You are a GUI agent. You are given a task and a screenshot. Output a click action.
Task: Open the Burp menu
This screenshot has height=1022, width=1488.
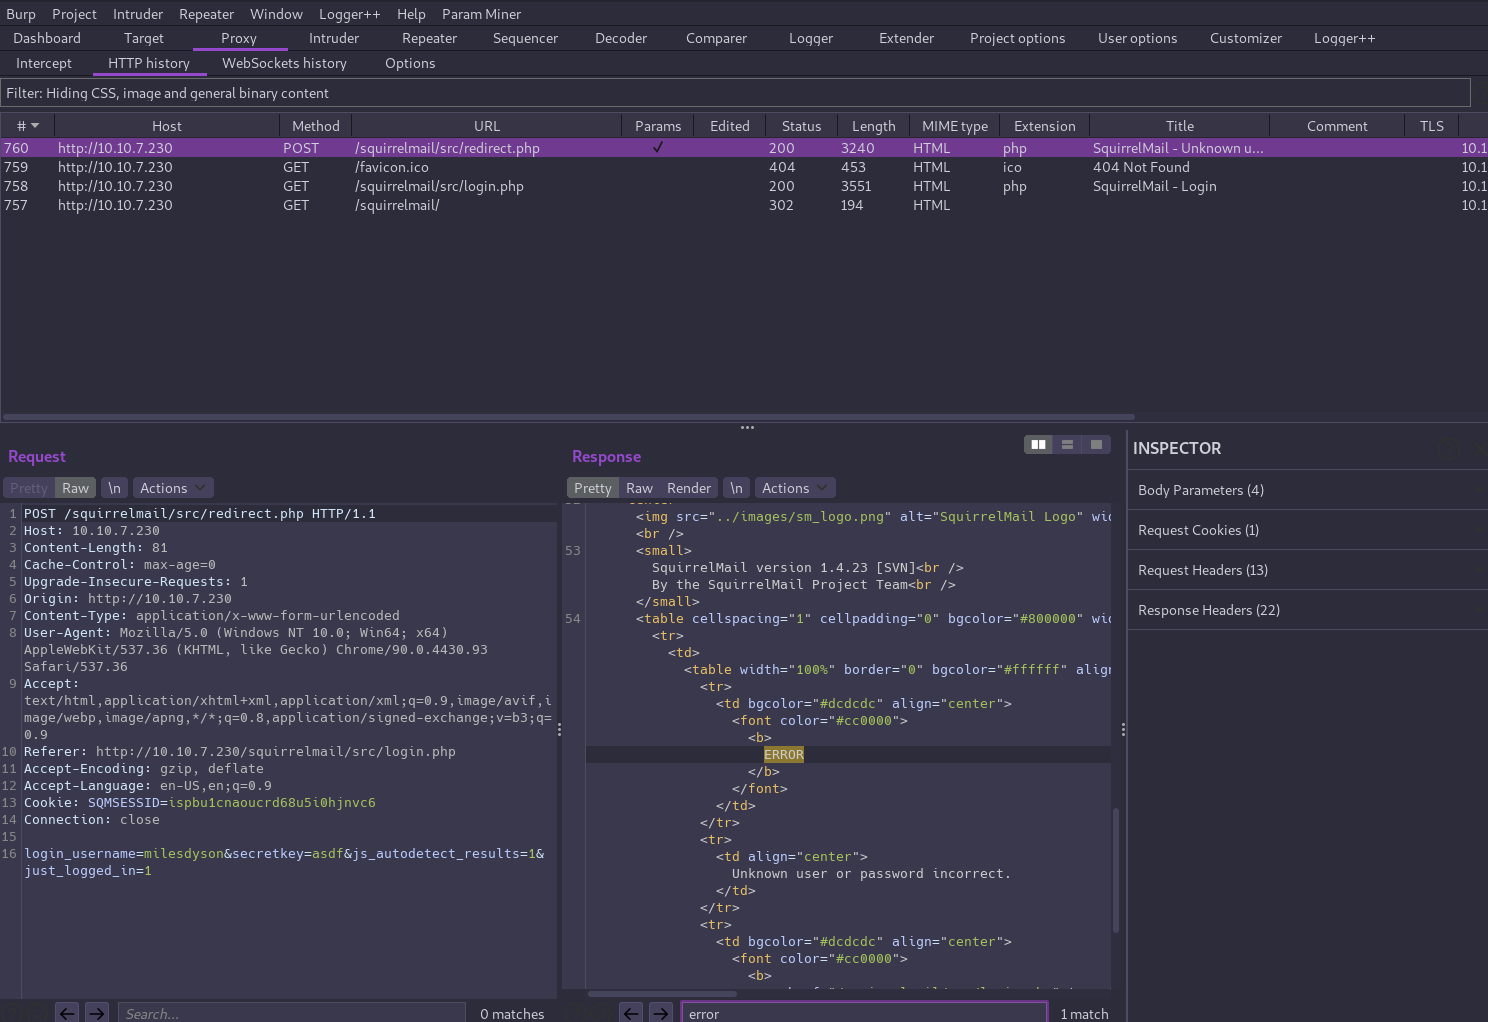[21, 14]
